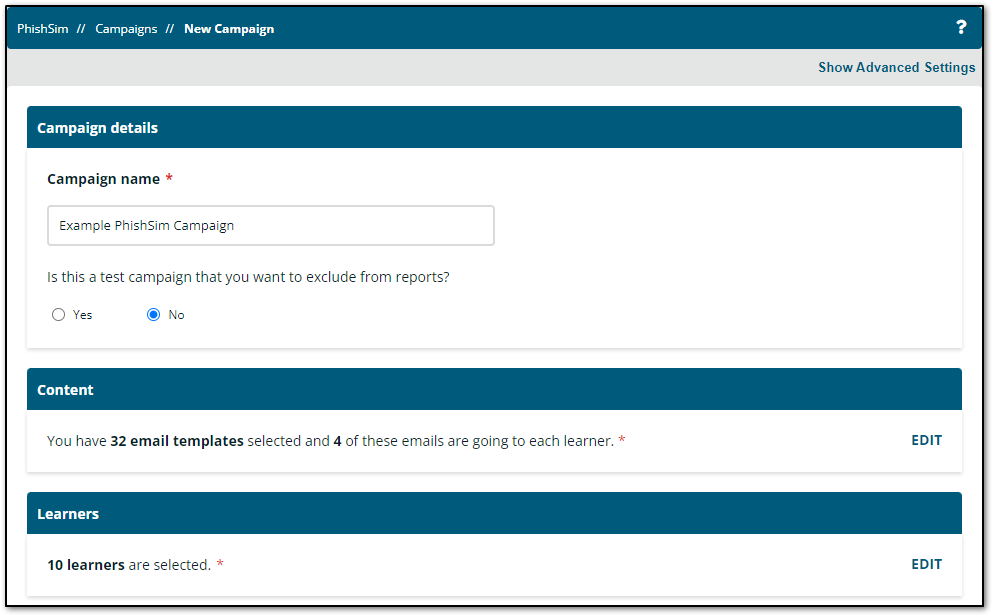Viewport: 993px width, 616px height.
Task: Open help via the question mark icon
Action: [961, 28]
